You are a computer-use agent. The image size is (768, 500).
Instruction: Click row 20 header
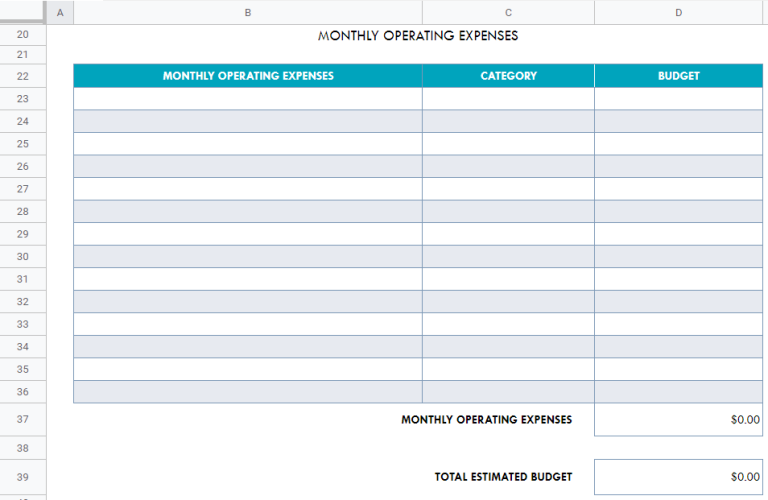point(23,35)
